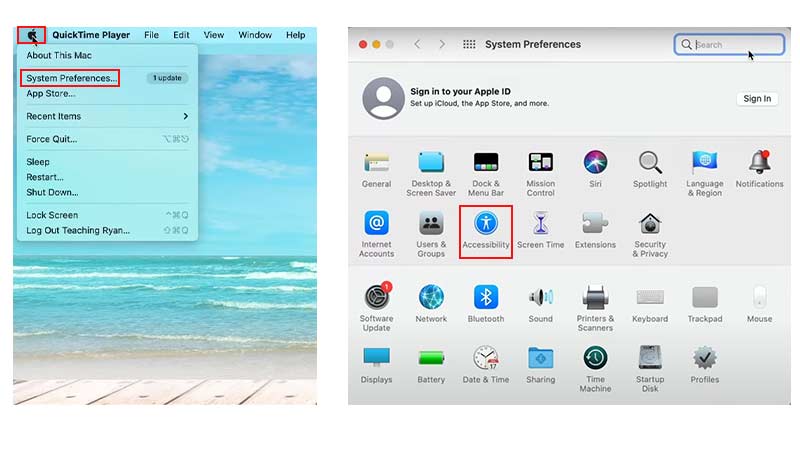Open Internet Accounts preferences

[x=377, y=234]
